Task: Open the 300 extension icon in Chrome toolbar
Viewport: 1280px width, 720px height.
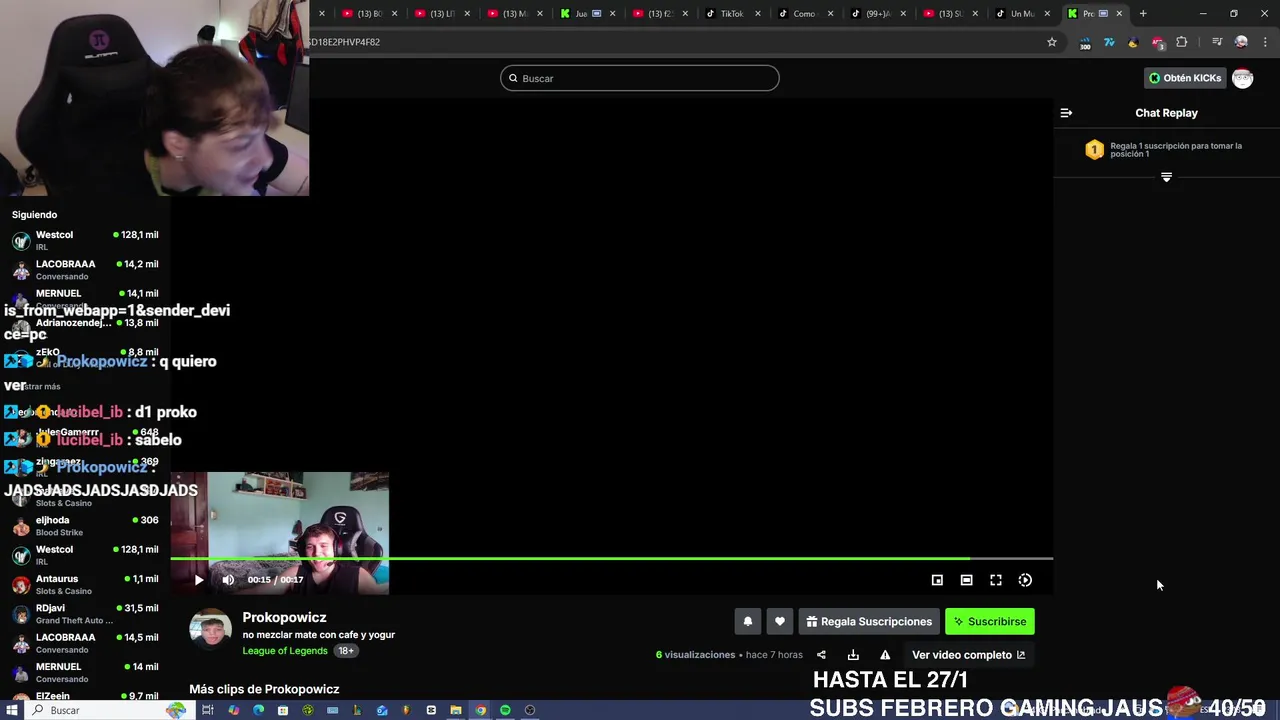Action: [1085, 42]
